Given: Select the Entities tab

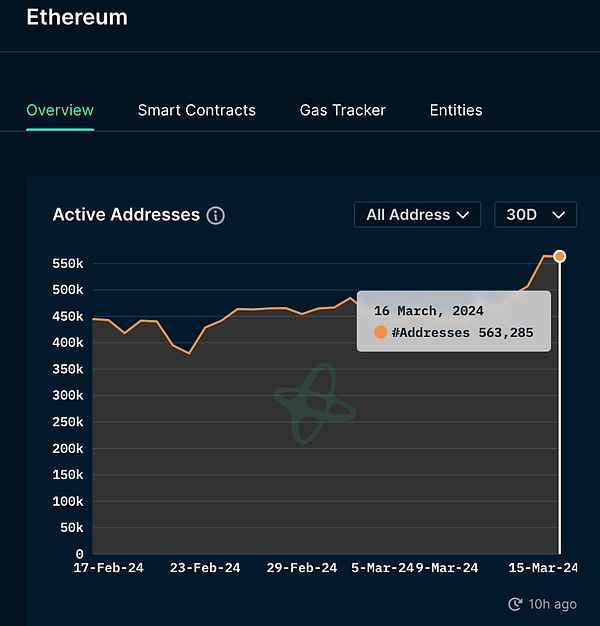Looking at the screenshot, I should [456, 110].
